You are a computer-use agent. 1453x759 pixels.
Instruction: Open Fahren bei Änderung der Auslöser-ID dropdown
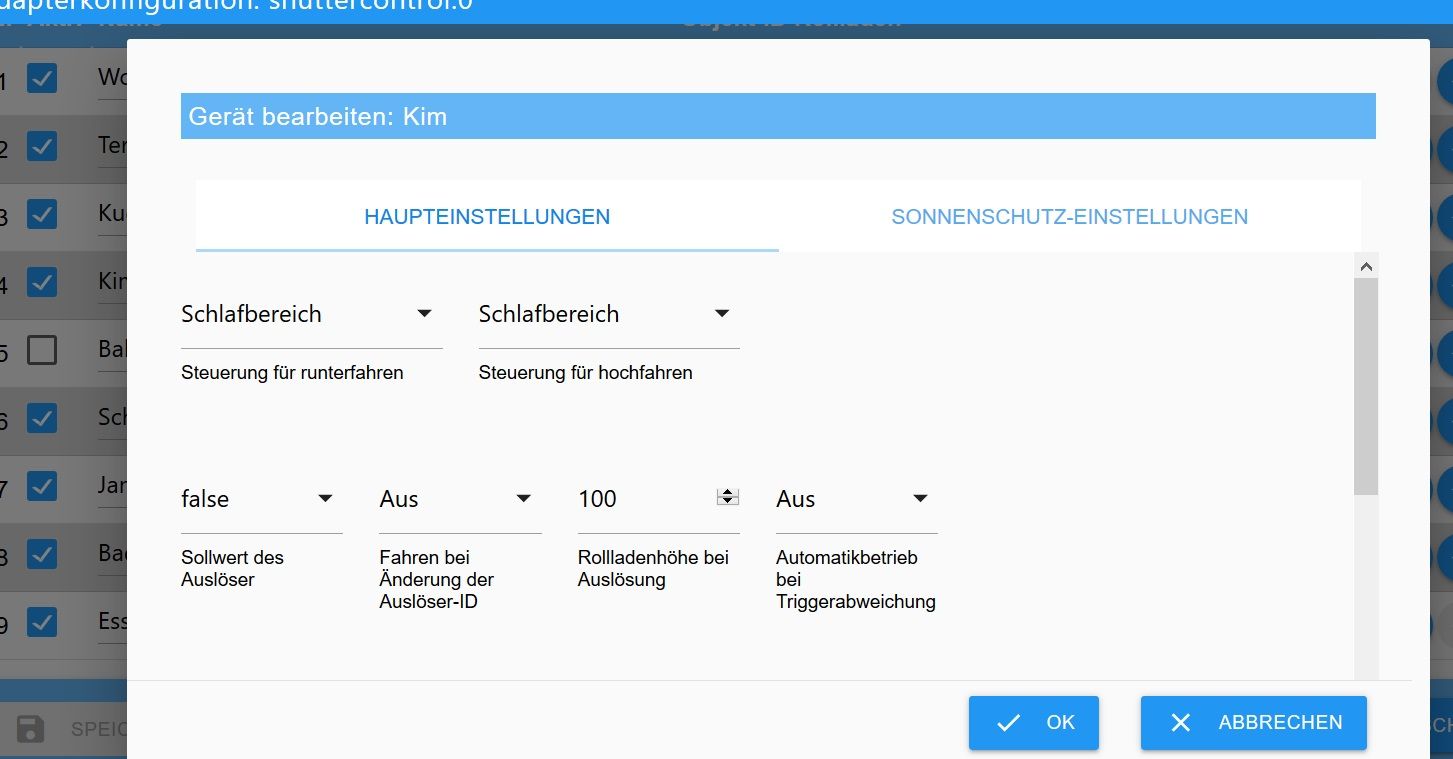point(460,499)
